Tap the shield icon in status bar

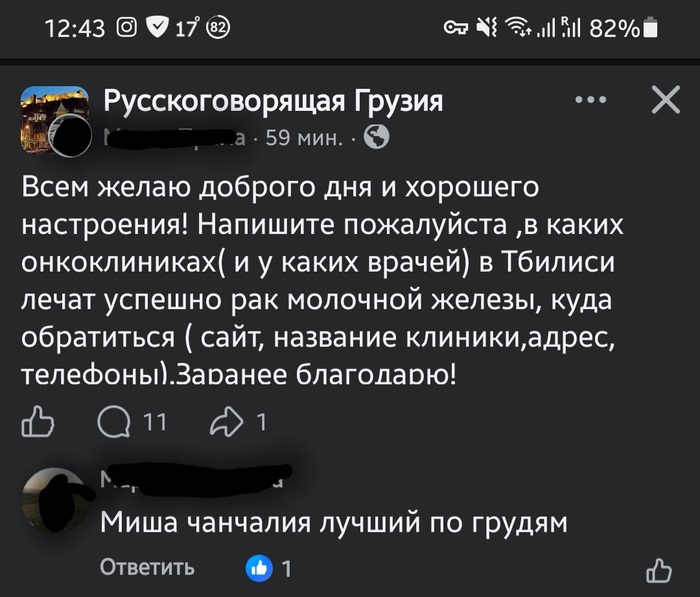click(x=158, y=29)
